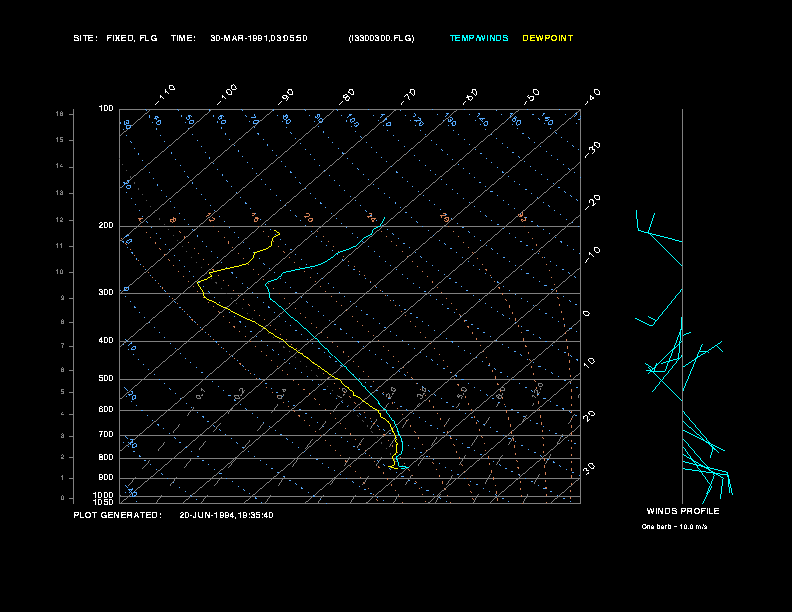792x612 pixels.
Task: Click the 14 km tick on height axis
Action: (x=60, y=166)
